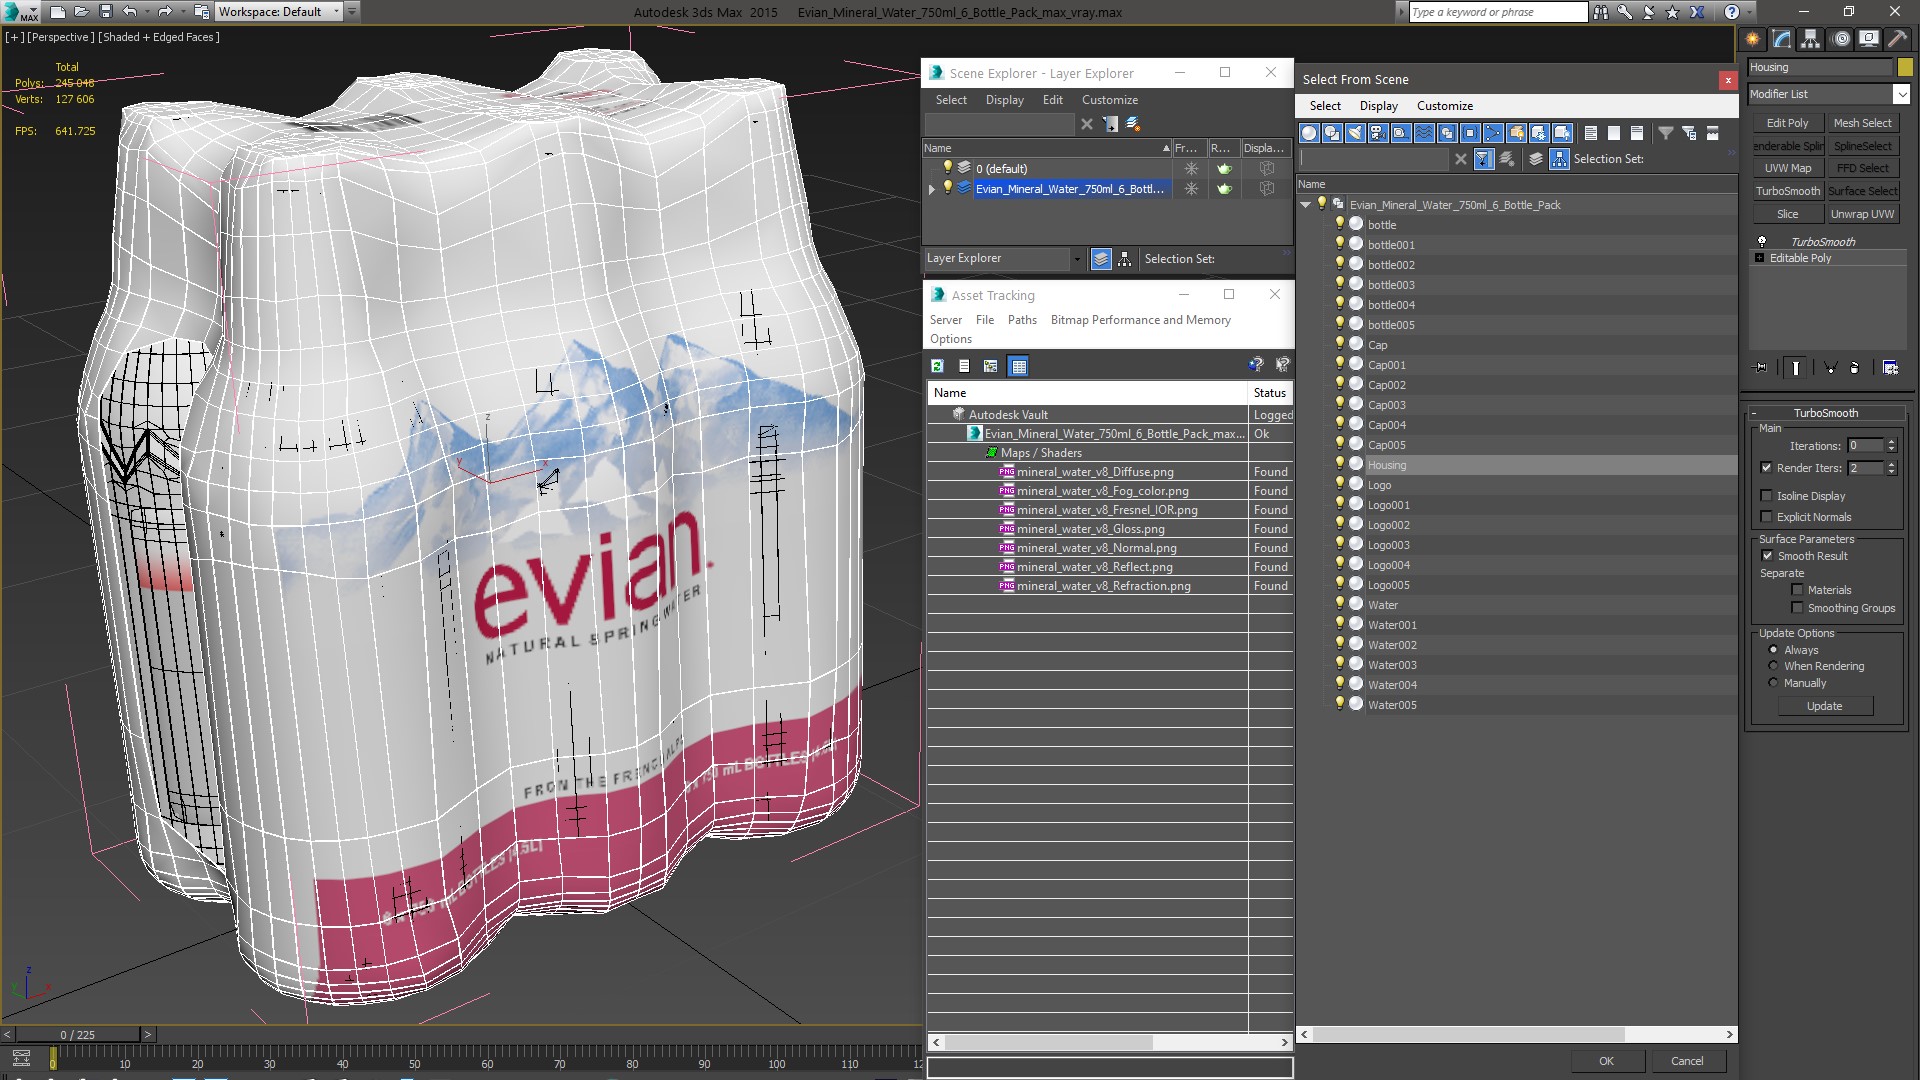Click Sort by Hierarchy icon in Select From Scene
The width and height of the screenshot is (1920, 1080).
1560,159
